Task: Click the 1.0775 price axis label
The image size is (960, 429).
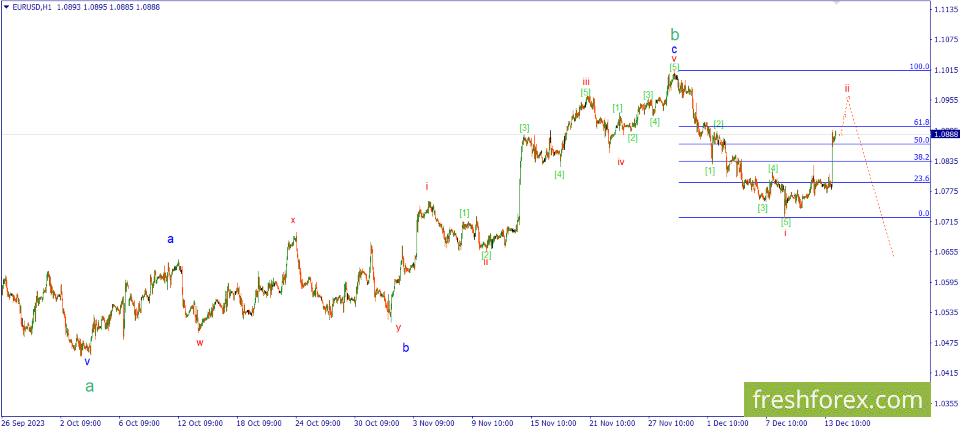Action: [x=945, y=192]
